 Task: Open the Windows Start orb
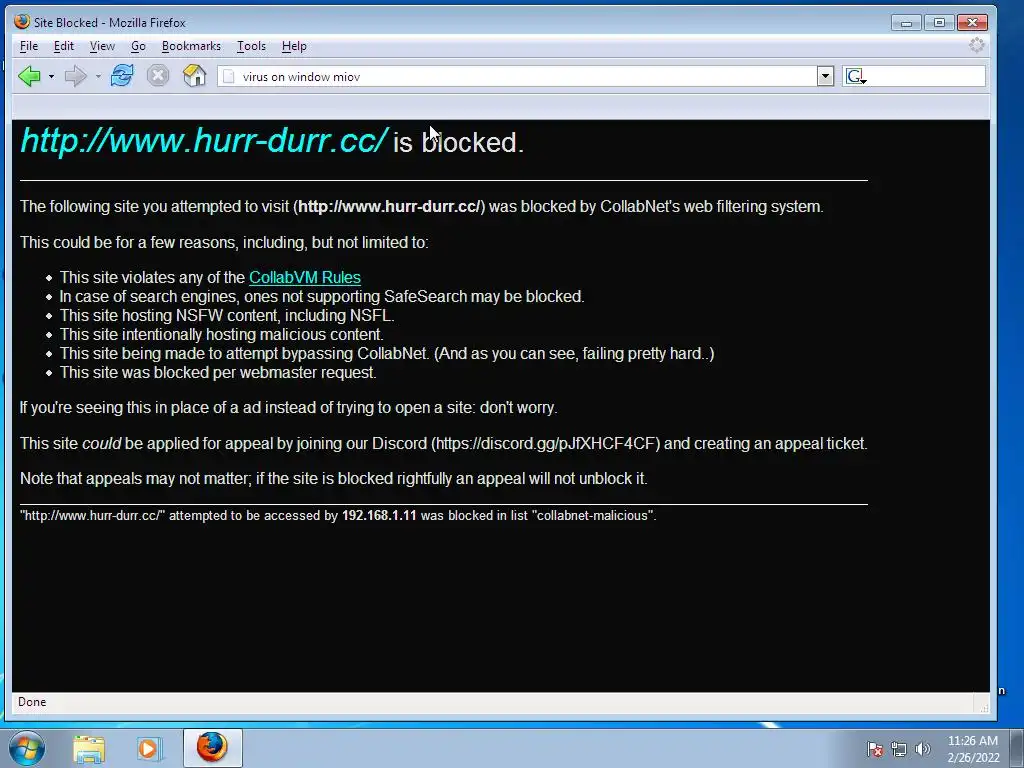click(x=27, y=748)
